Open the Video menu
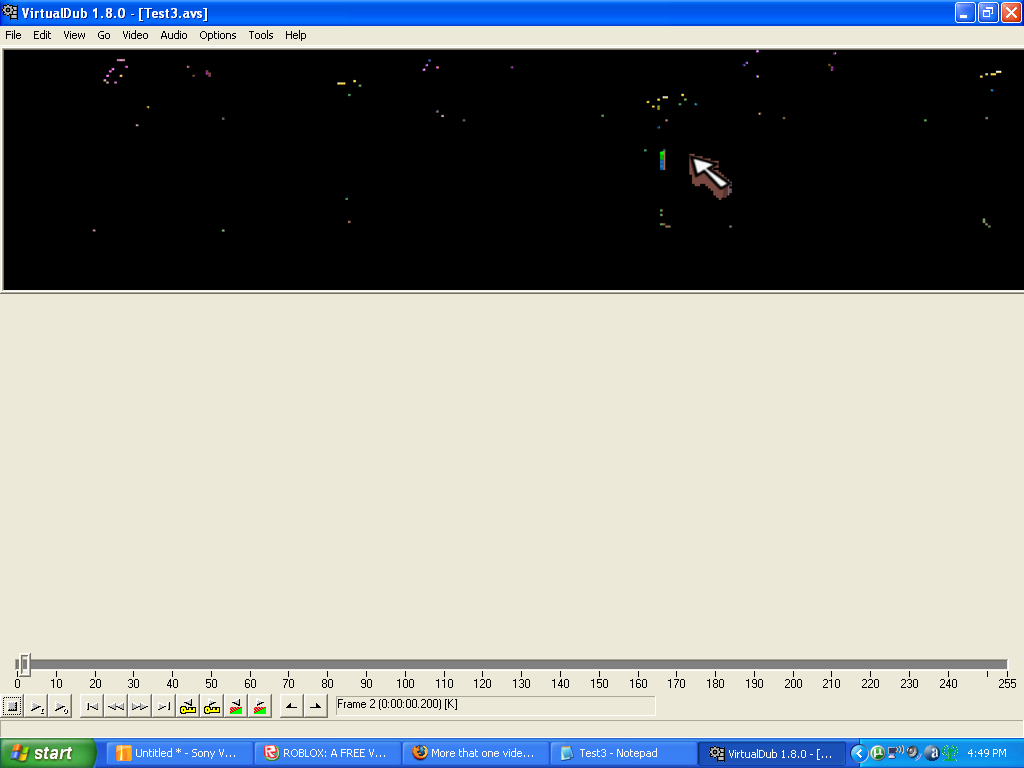Screen dimensions: 1024x768 pos(135,35)
